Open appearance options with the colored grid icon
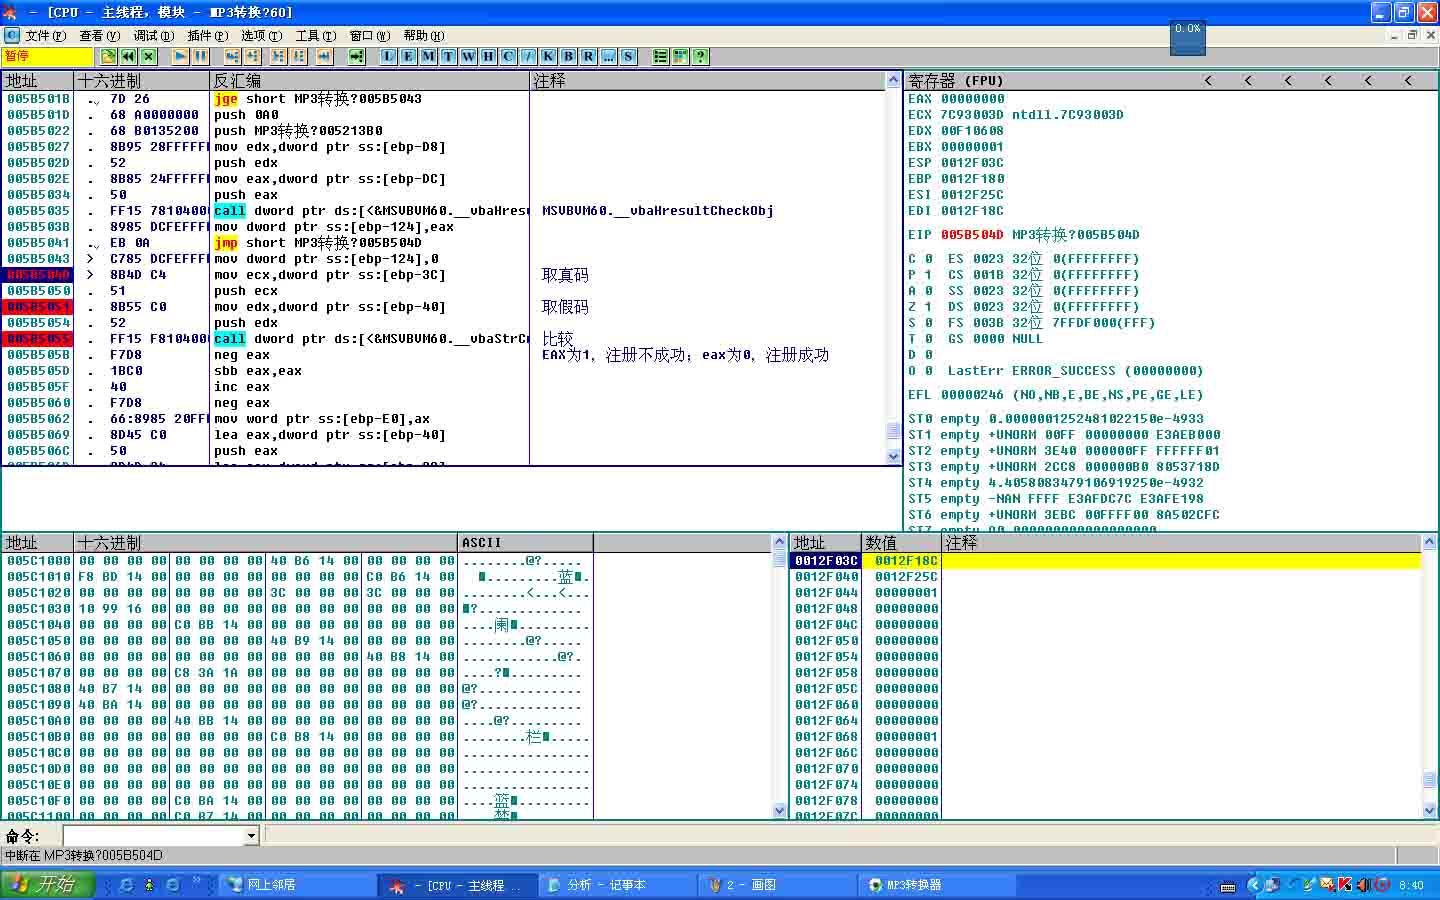Viewport: 1440px width, 900px height. click(680, 57)
